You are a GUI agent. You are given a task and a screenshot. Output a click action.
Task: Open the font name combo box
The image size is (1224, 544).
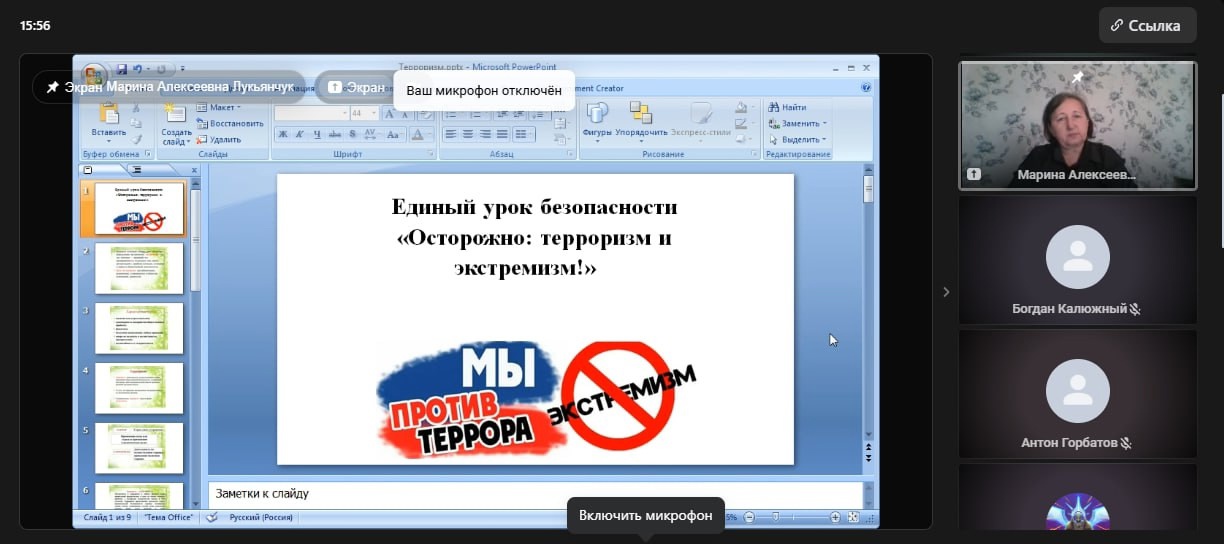[311, 113]
